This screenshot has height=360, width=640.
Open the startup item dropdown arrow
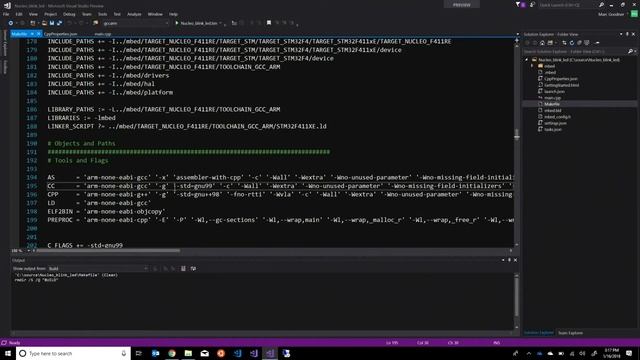pyautogui.click(x=220, y=23)
